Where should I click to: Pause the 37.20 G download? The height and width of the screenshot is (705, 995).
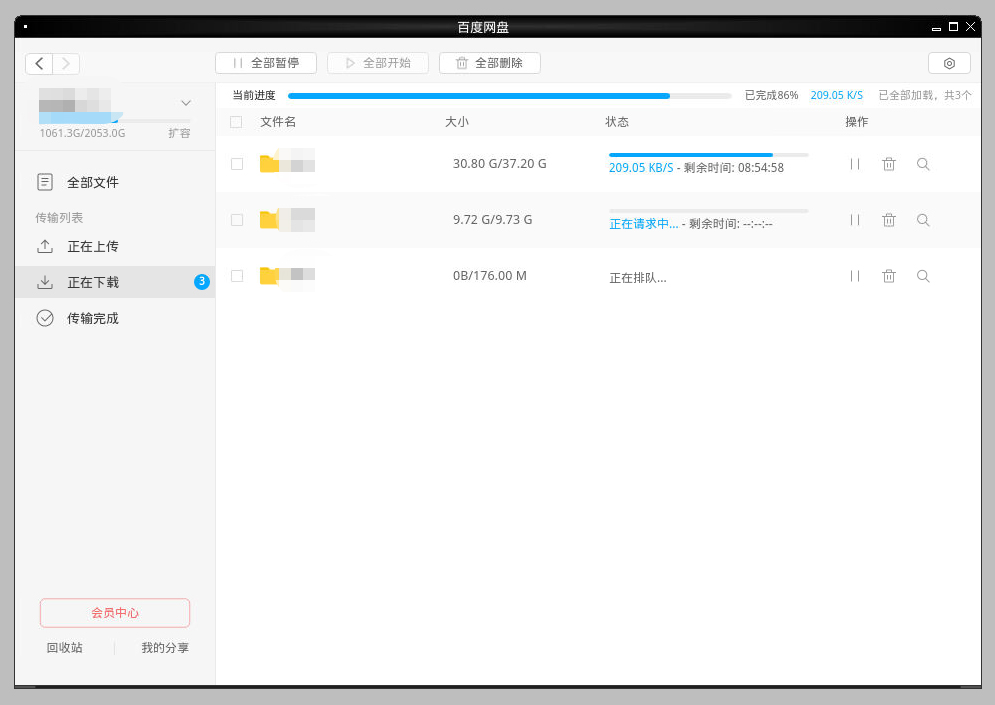click(855, 164)
